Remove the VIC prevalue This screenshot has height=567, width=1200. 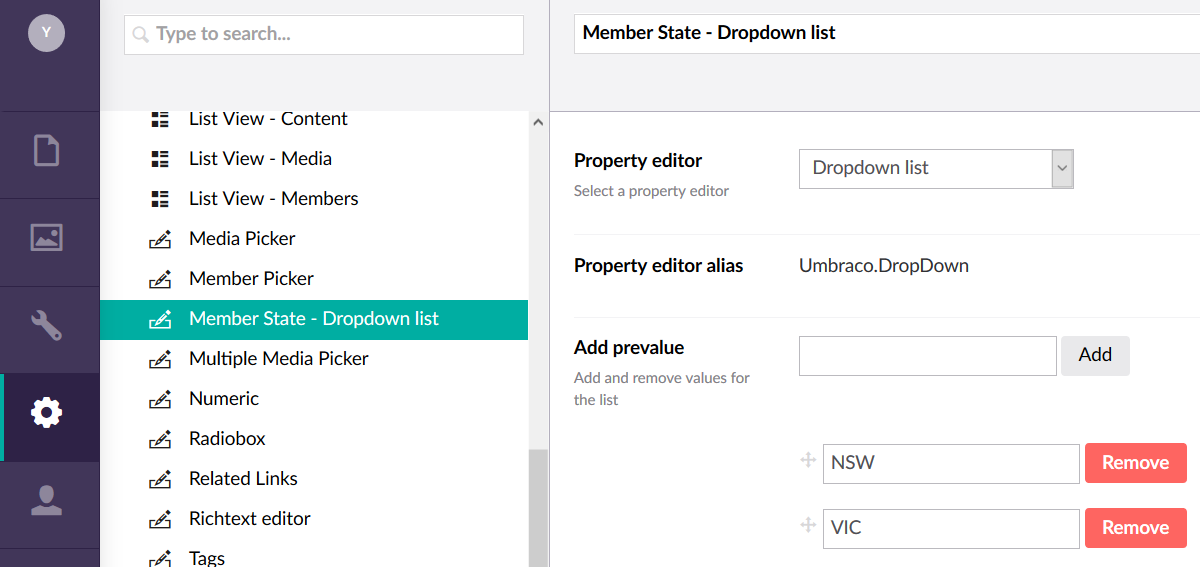pos(1136,528)
